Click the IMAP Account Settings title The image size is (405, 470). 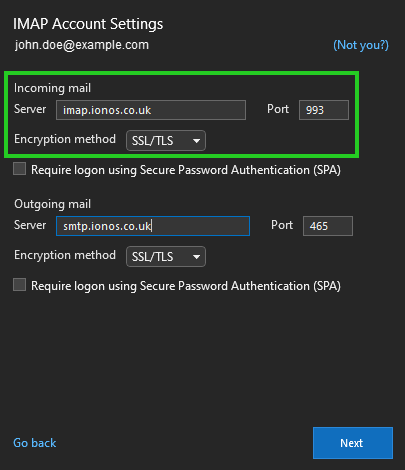(88, 24)
